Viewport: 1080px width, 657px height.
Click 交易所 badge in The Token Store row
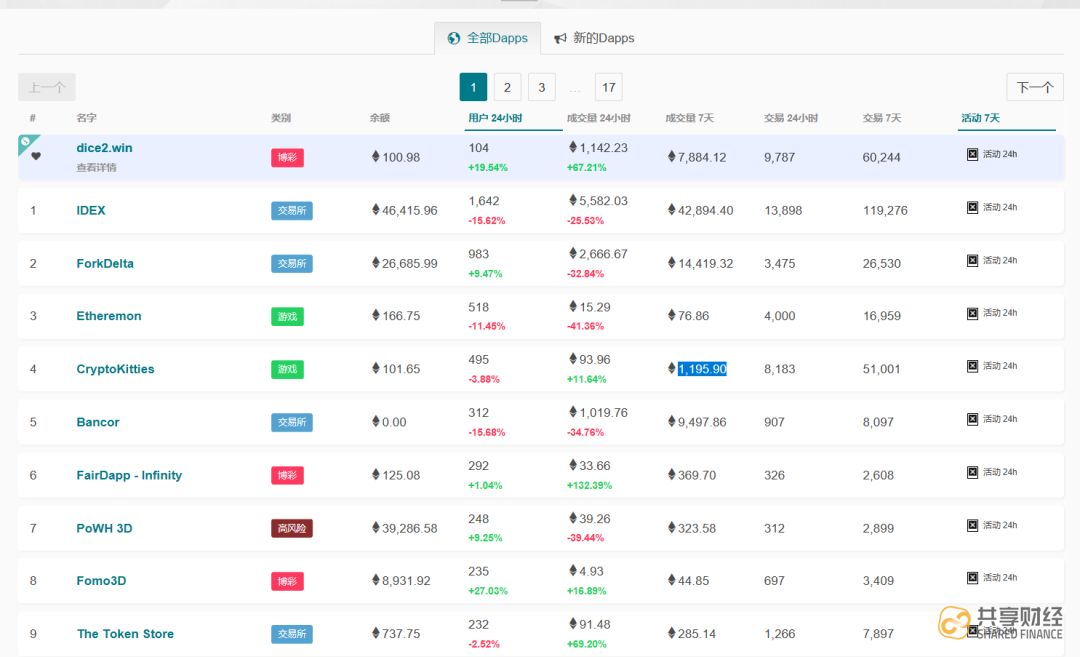coord(292,634)
